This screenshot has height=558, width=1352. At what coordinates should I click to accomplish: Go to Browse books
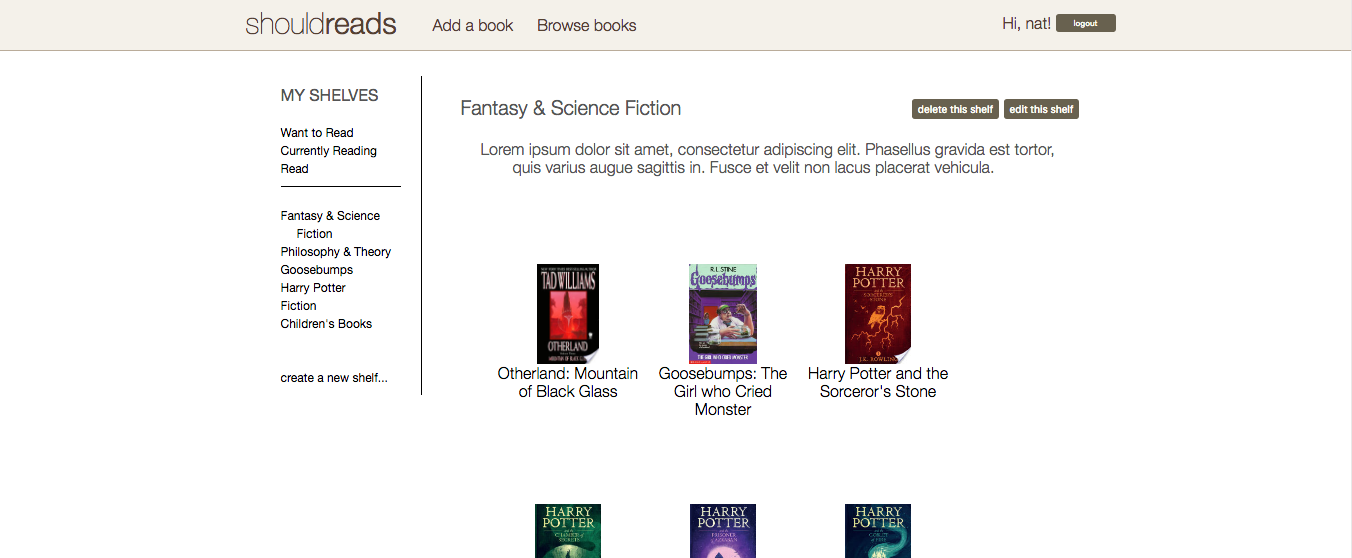587,26
